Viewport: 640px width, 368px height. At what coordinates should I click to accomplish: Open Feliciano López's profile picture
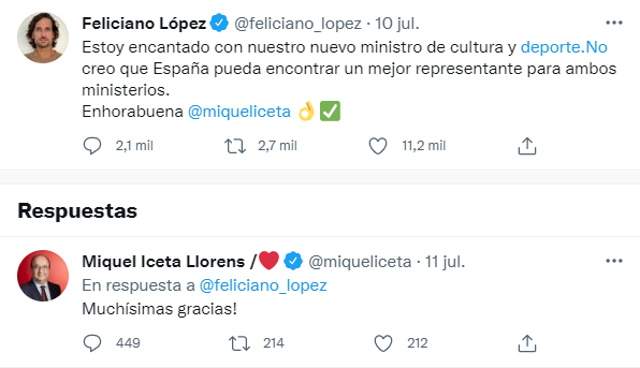click(43, 38)
